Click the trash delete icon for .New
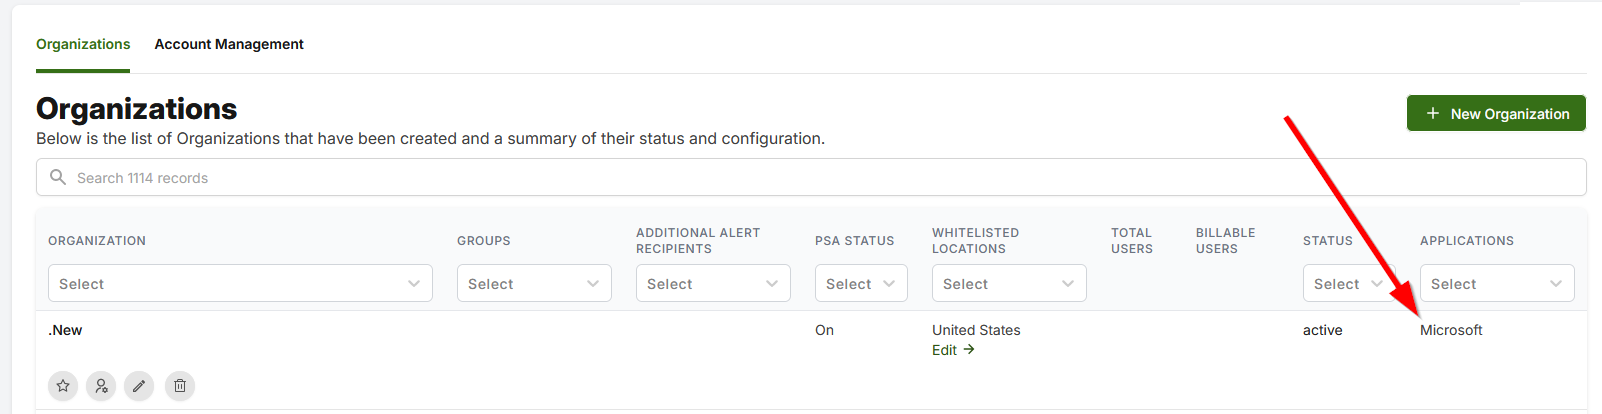The width and height of the screenshot is (1602, 414). point(180,386)
